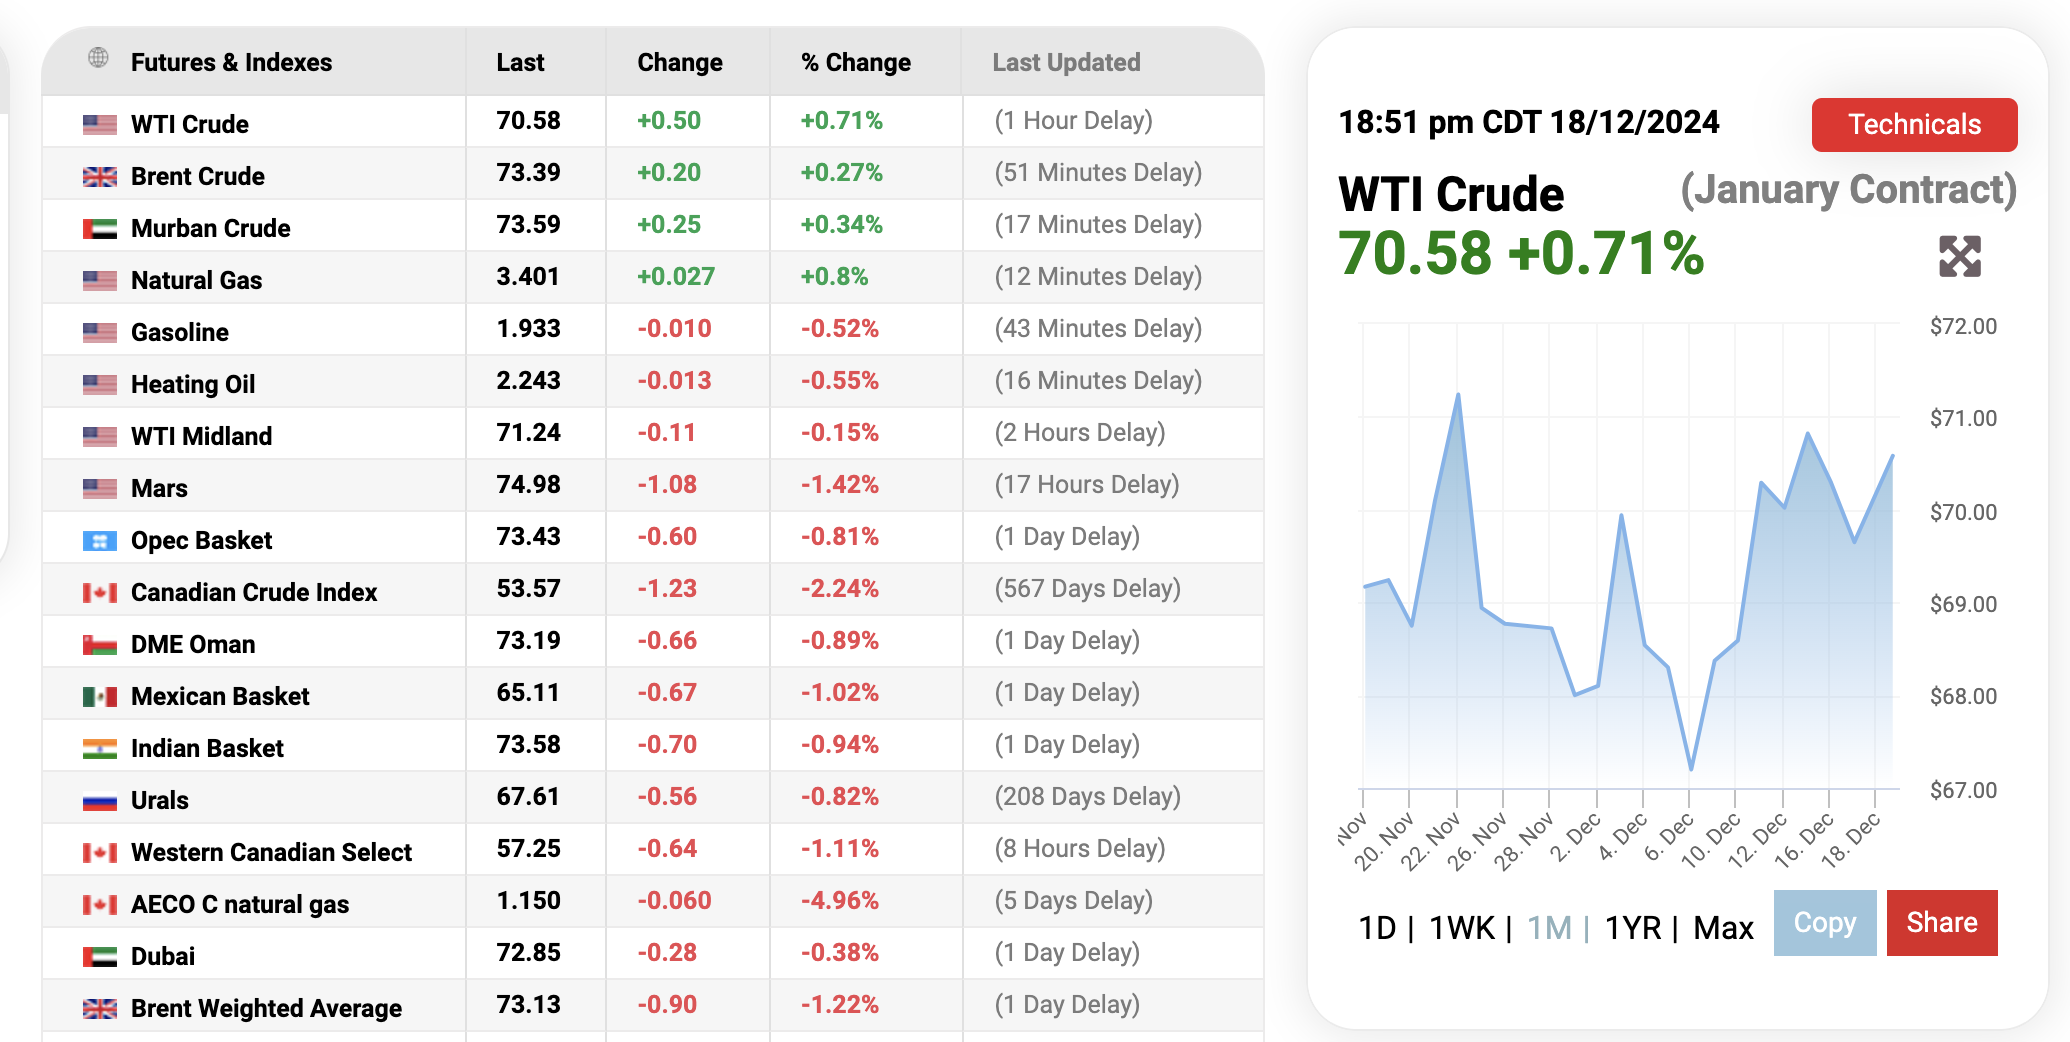Expand the WTI Crude chart fullscreen icon

pyautogui.click(x=1959, y=256)
